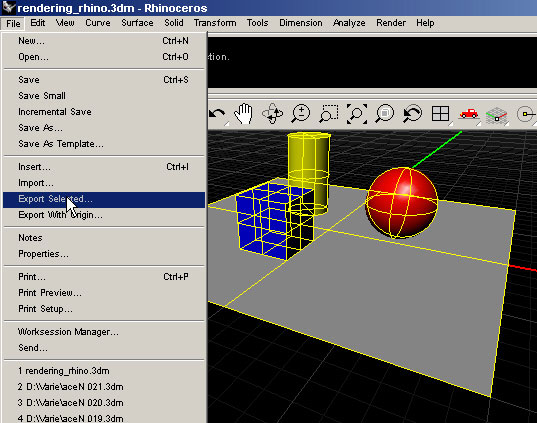The image size is (537, 423).
Task: Select Export Selected... menu entry
Action: coord(104,199)
